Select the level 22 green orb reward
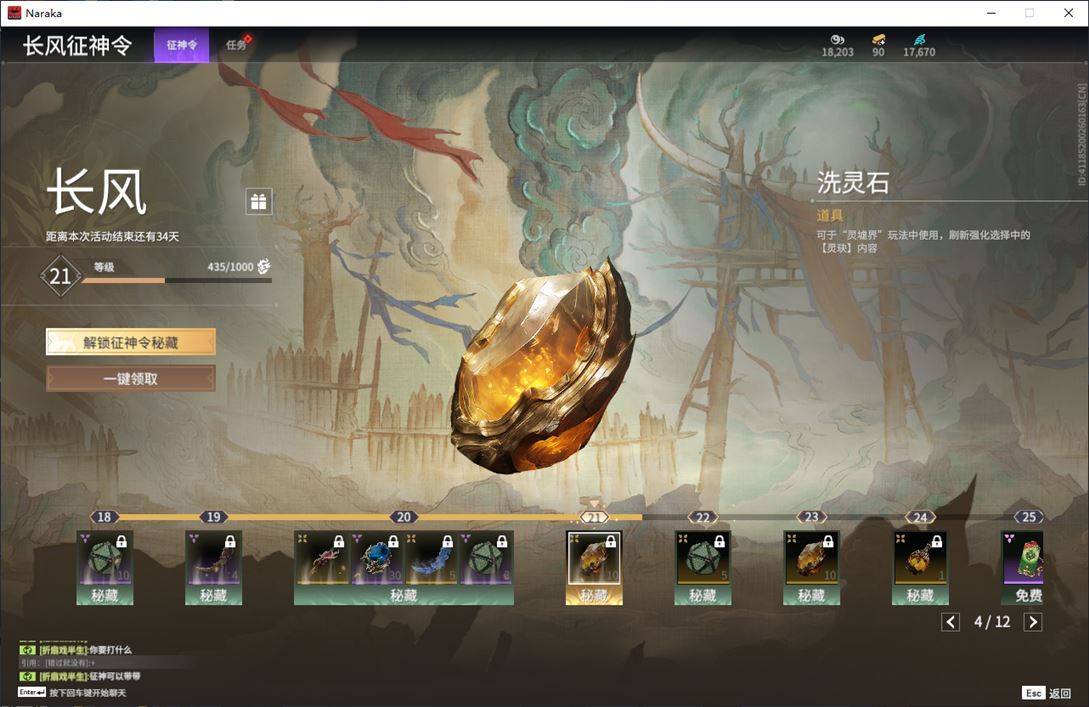 [x=703, y=558]
